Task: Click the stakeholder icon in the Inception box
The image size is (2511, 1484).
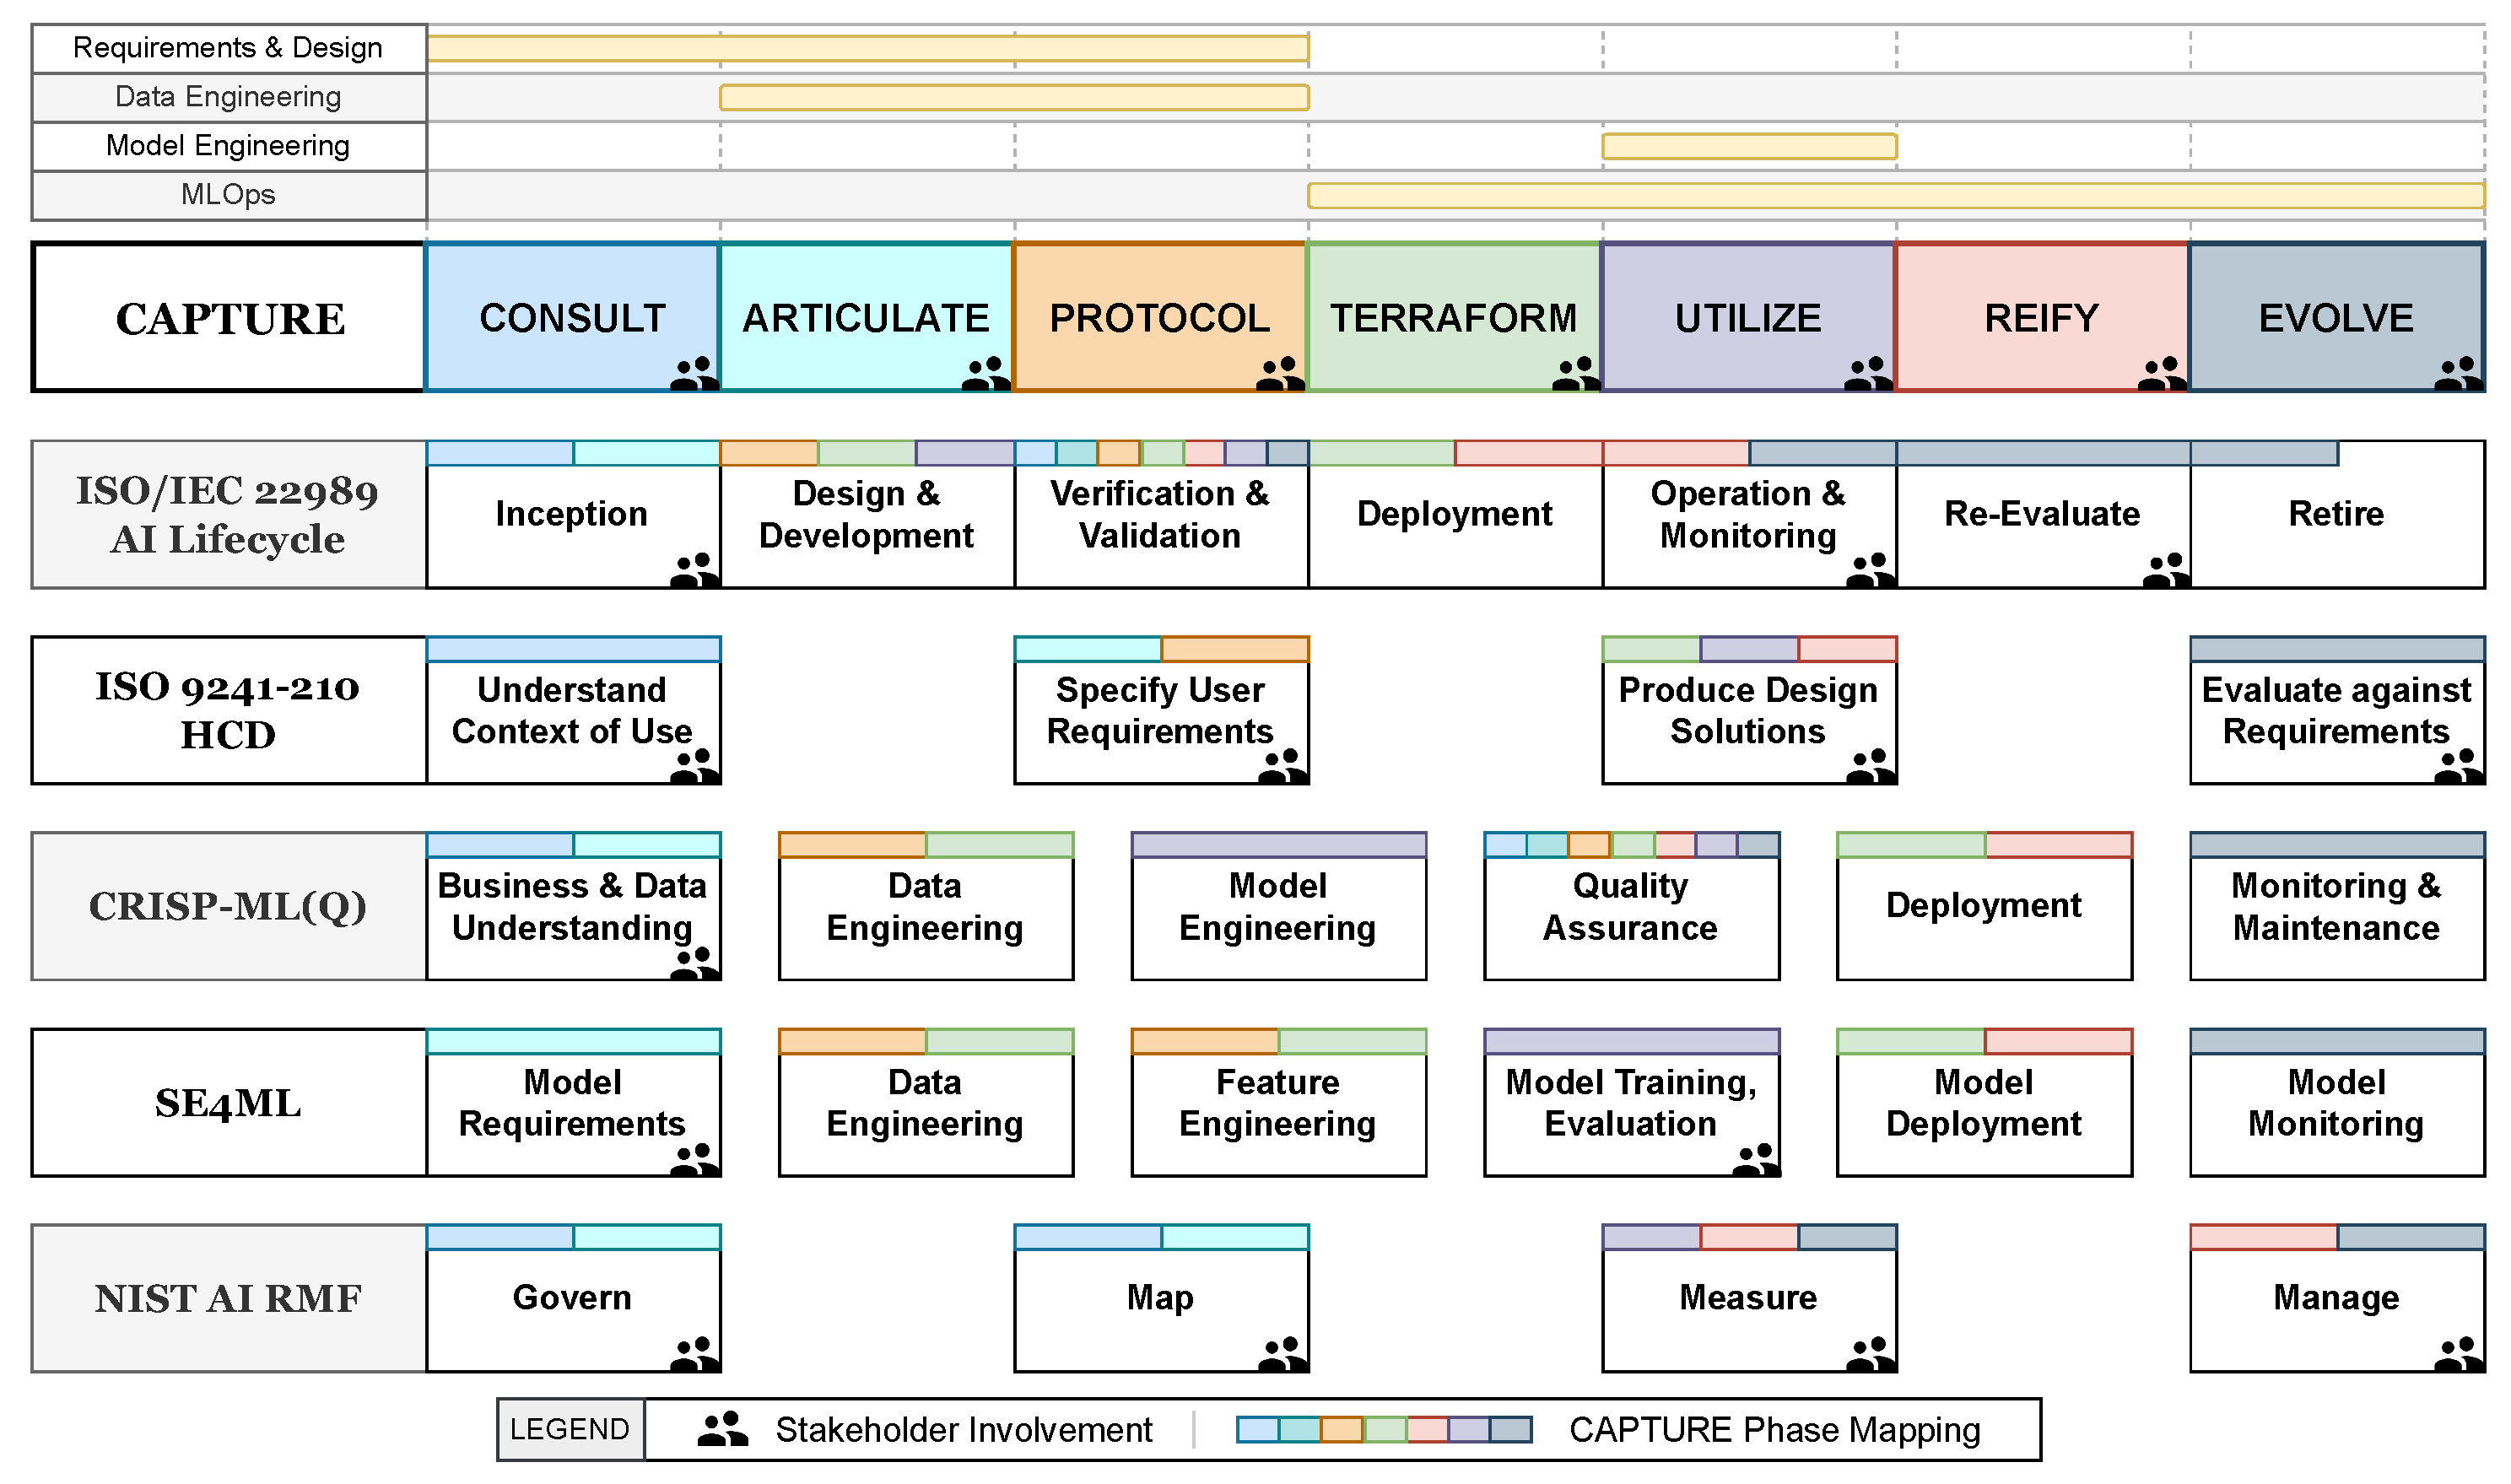Action: tap(694, 570)
